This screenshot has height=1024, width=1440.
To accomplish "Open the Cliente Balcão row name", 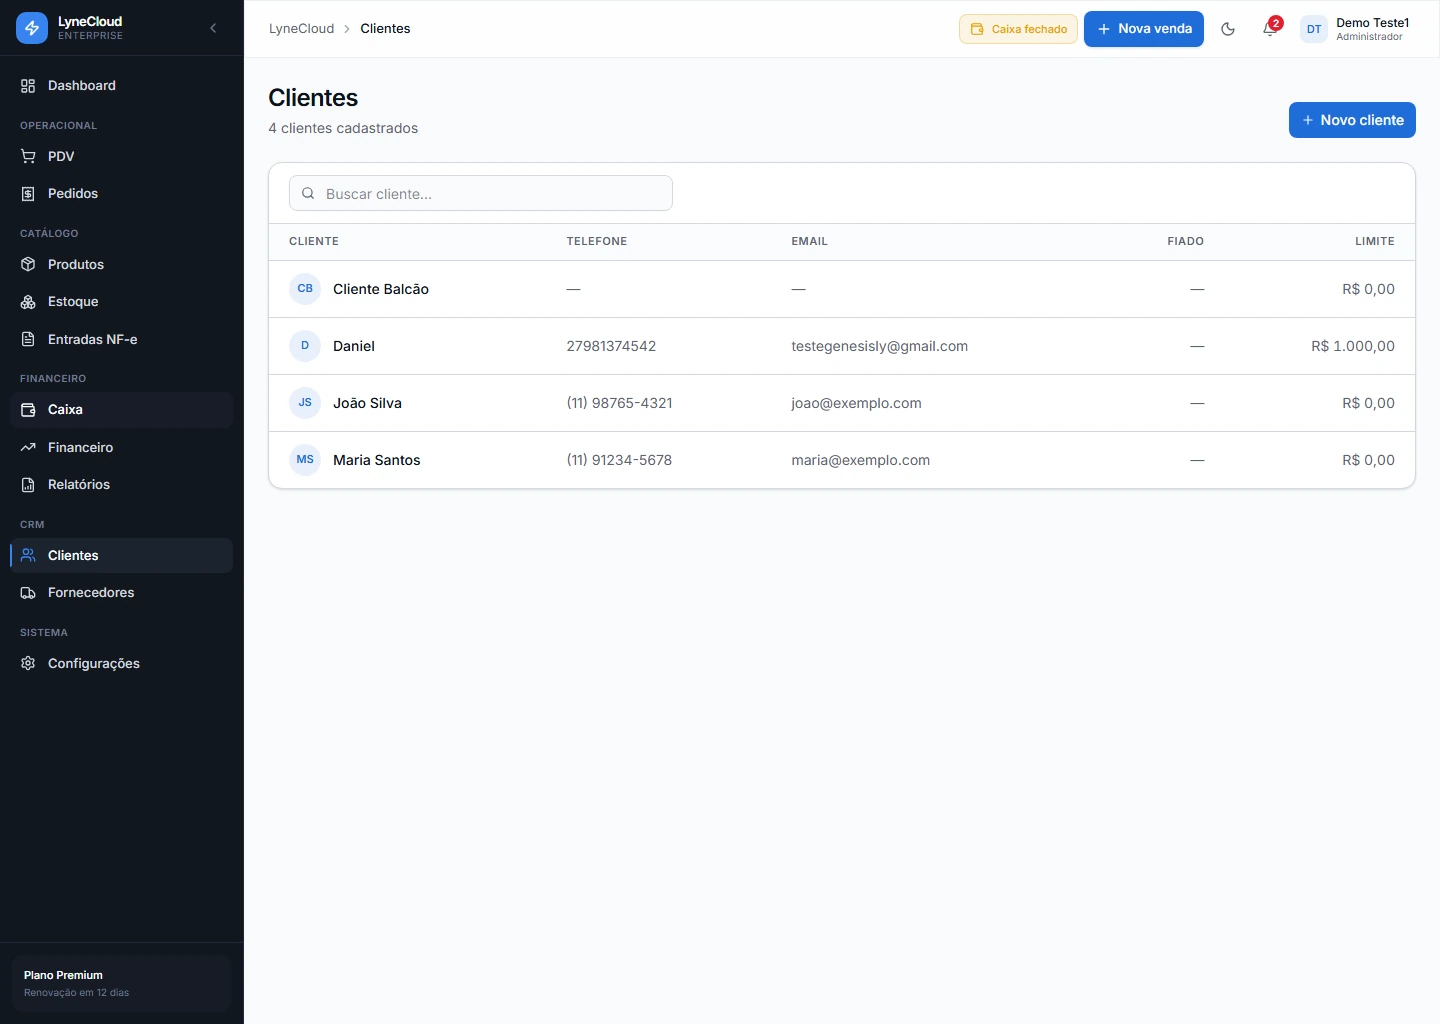I will [381, 289].
